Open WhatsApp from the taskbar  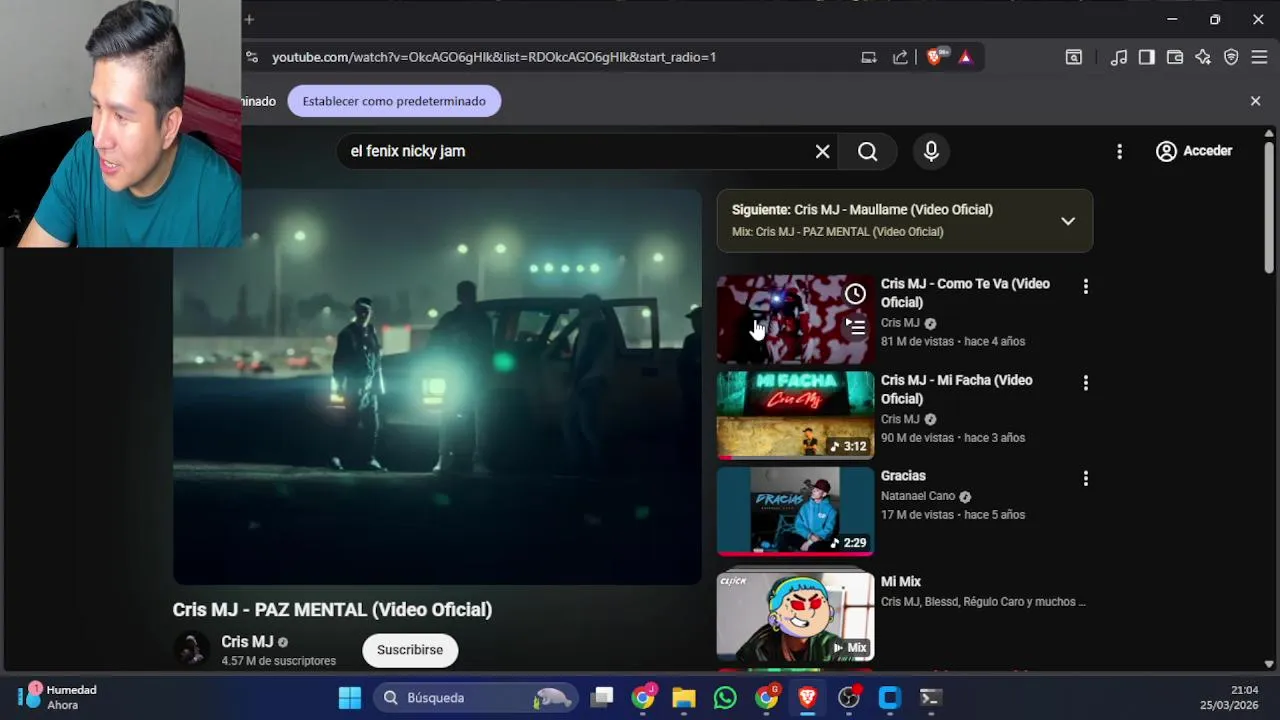click(x=725, y=698)
